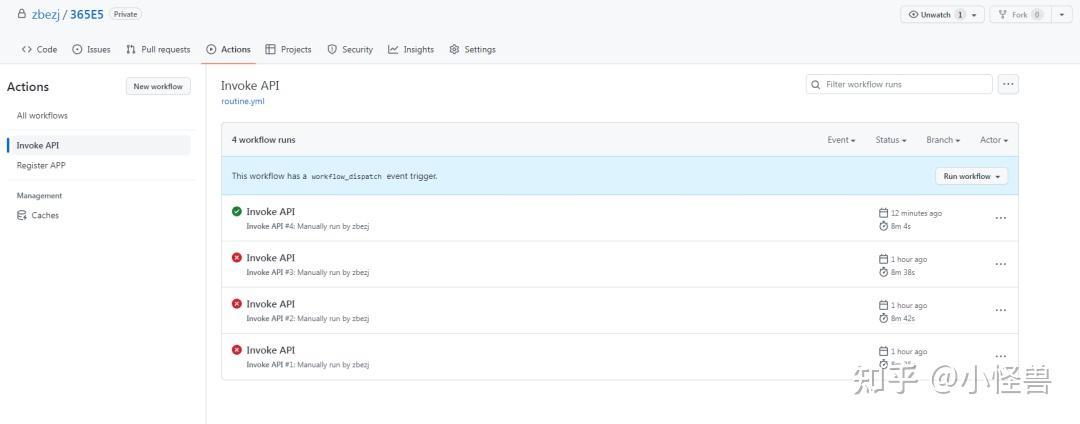
Task: Click the three-dot button beside filter box
Action: click(1008, 85)
